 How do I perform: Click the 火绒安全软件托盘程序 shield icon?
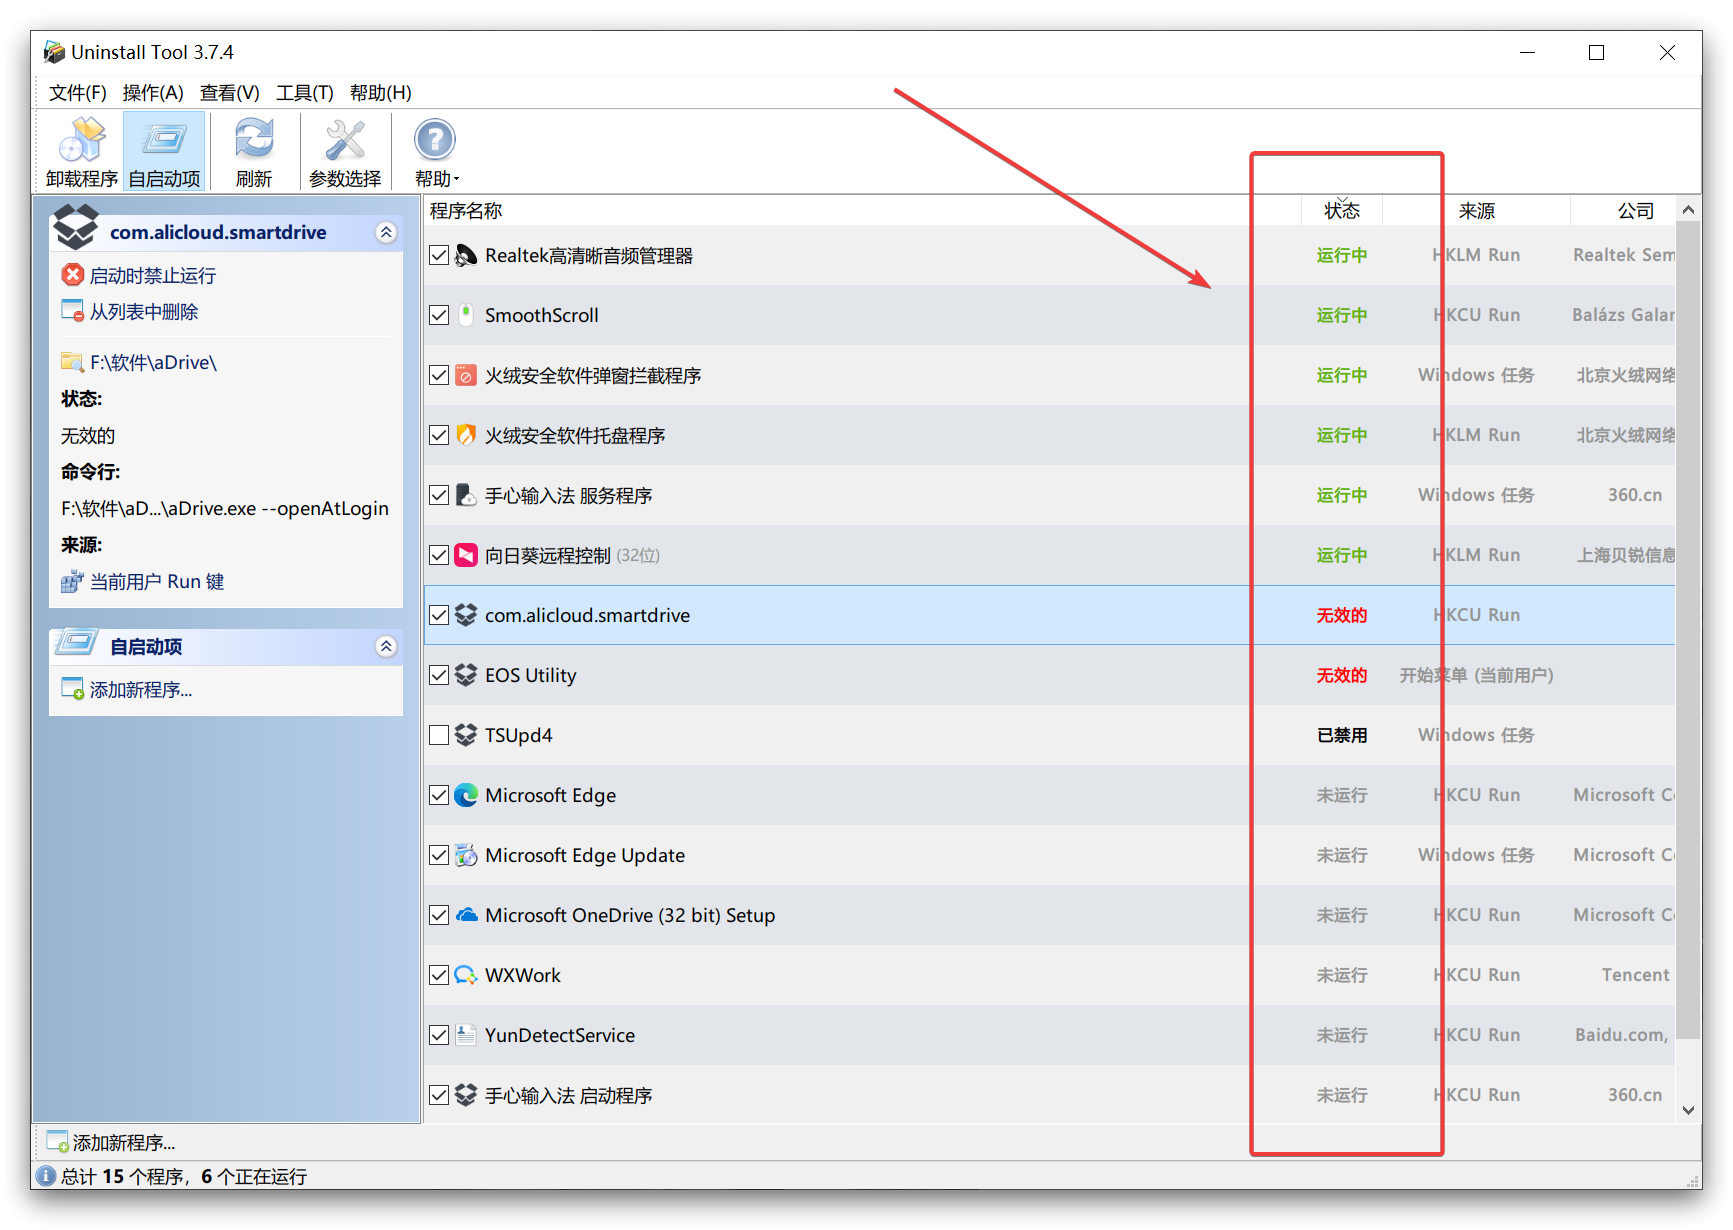pos(466,435)
